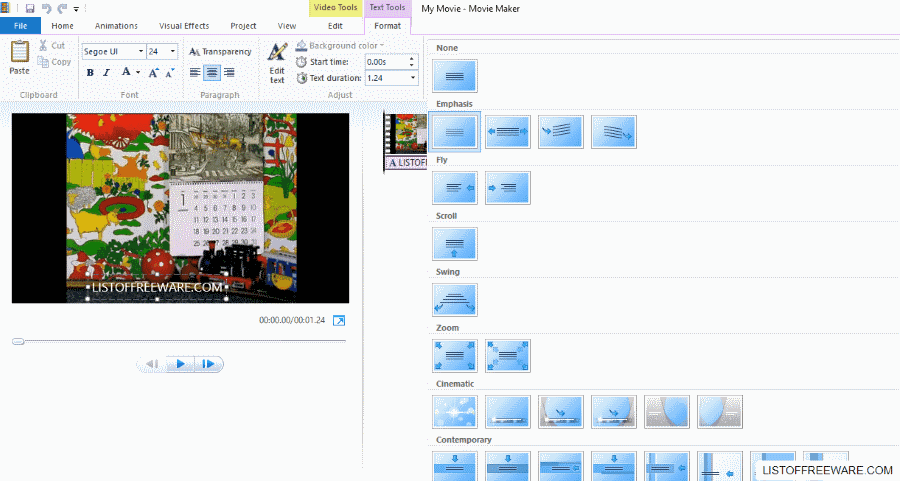
Task: Apply the third Contemporary text effect
Action: click(561, 466)
